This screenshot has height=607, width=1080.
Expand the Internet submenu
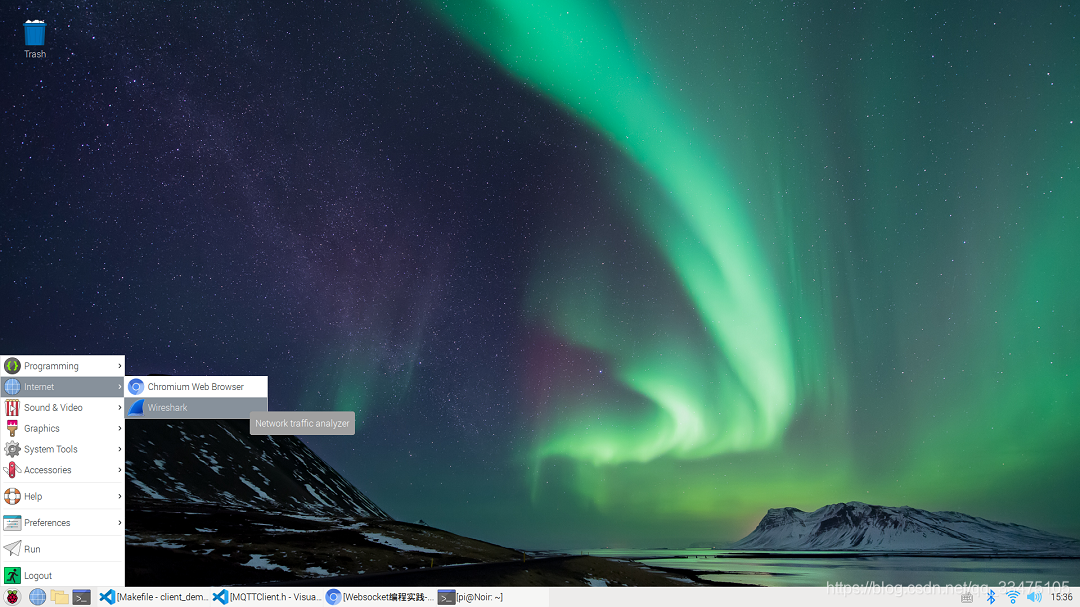coord(63,387)
